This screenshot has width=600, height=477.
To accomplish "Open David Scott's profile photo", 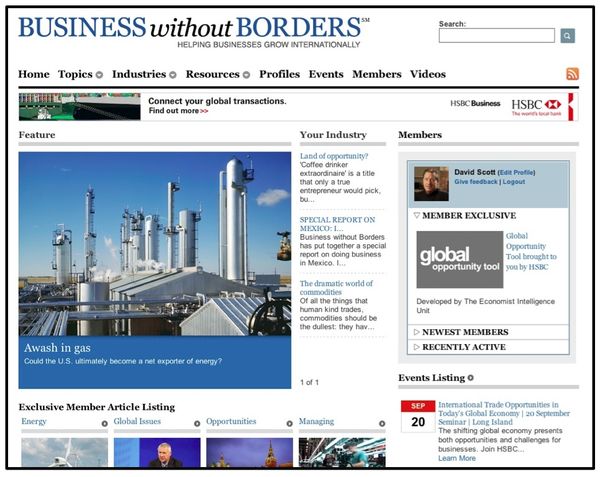I will point(431,184).
